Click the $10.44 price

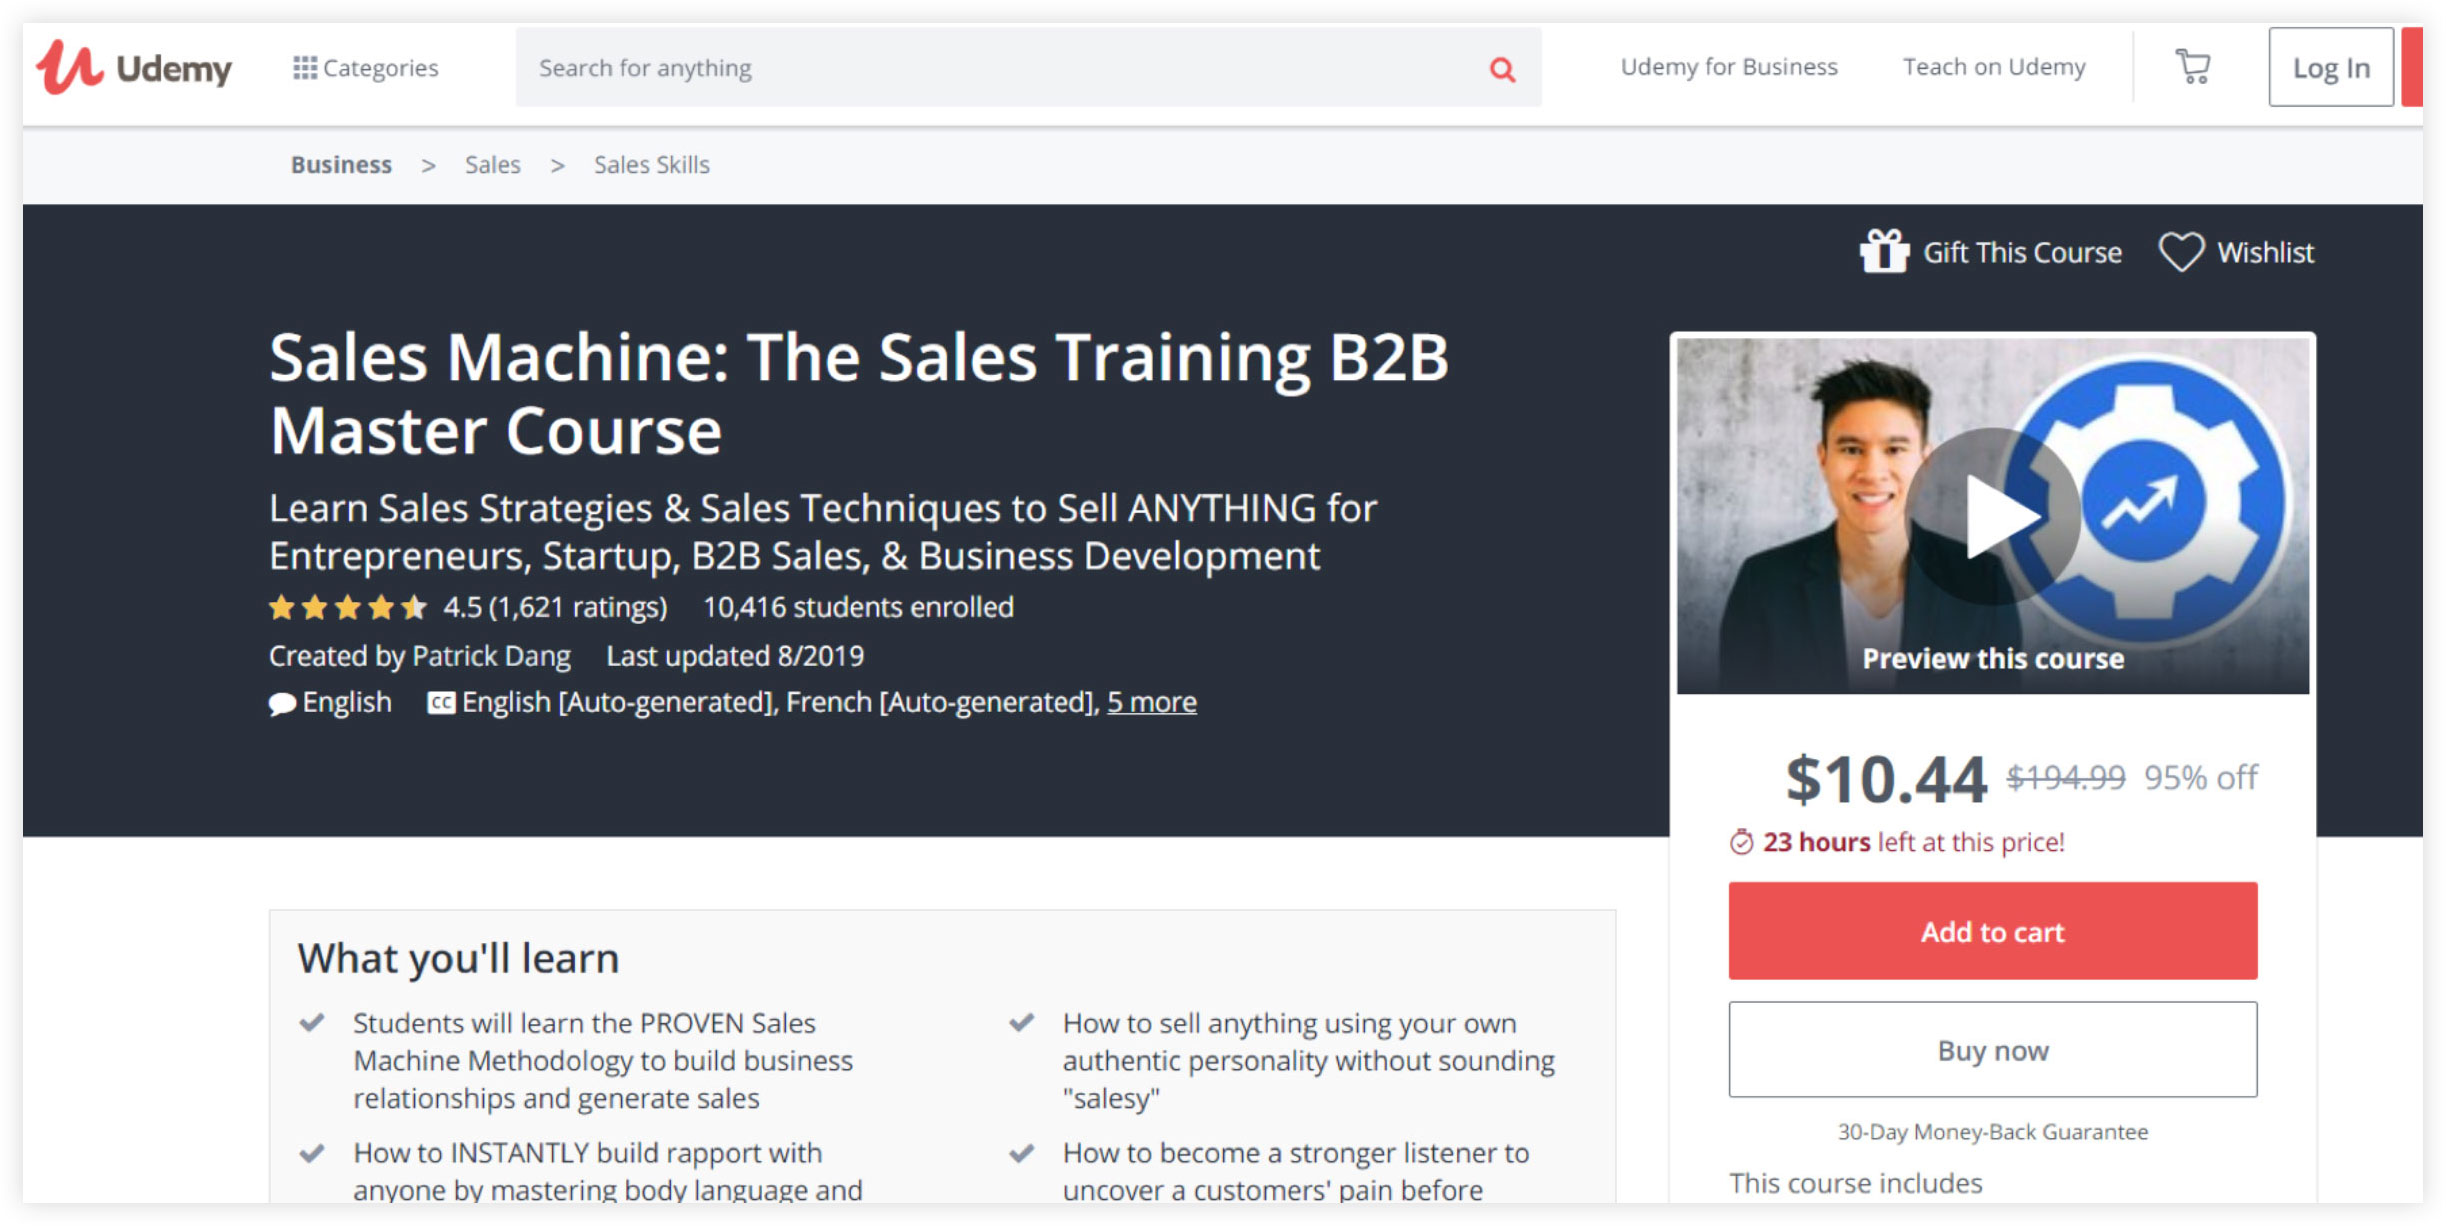click(x=1886, y=779)
